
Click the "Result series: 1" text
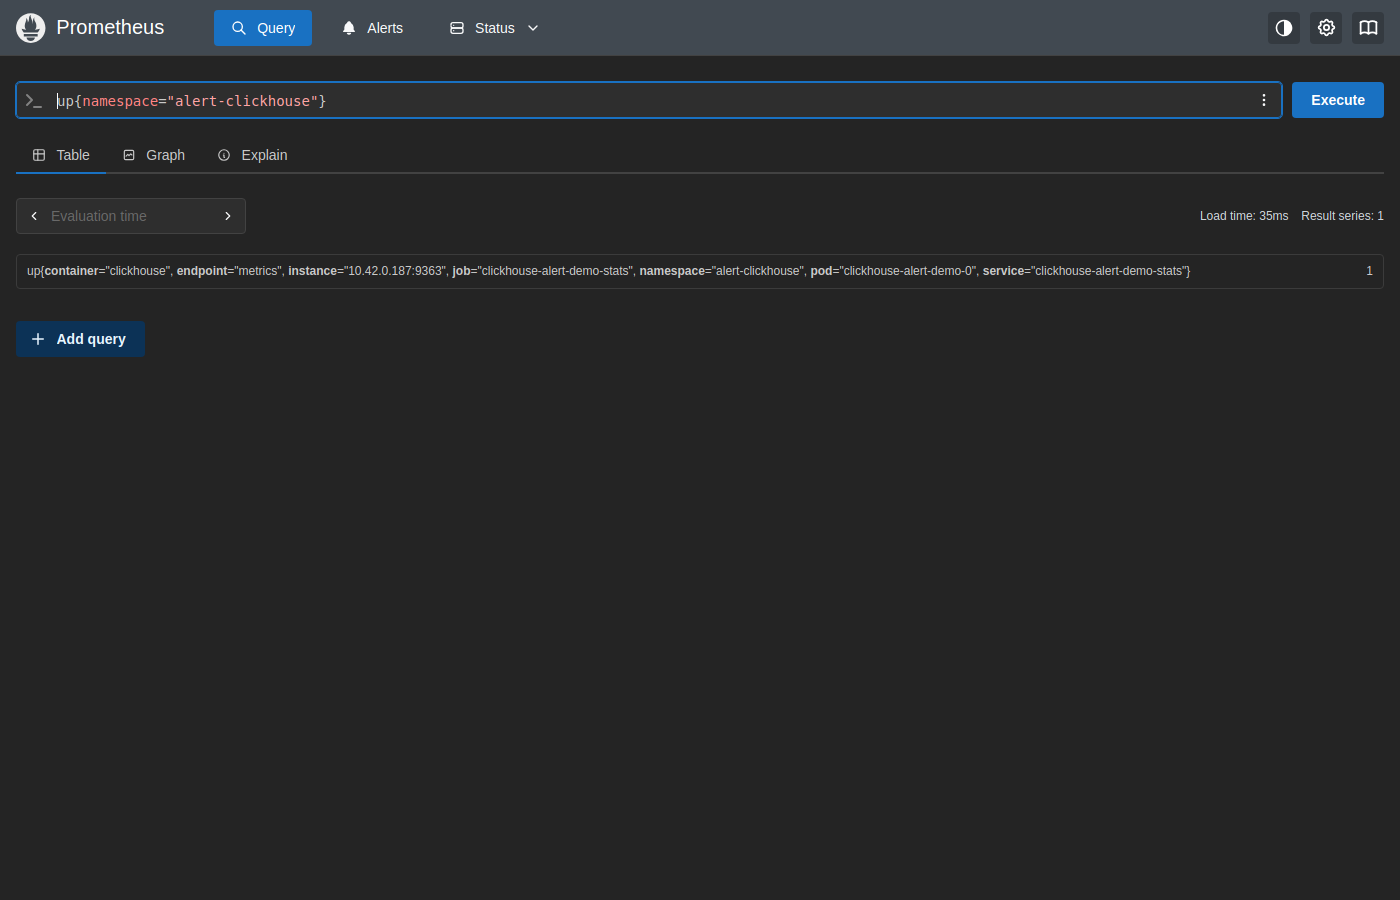[1342, 216]
